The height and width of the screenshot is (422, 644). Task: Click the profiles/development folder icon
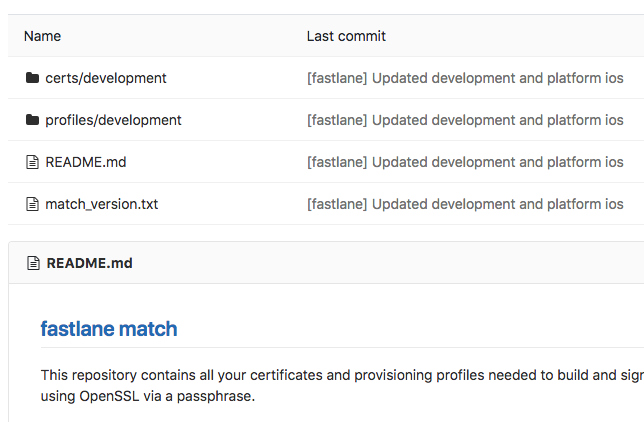click(x=32, y=120)
